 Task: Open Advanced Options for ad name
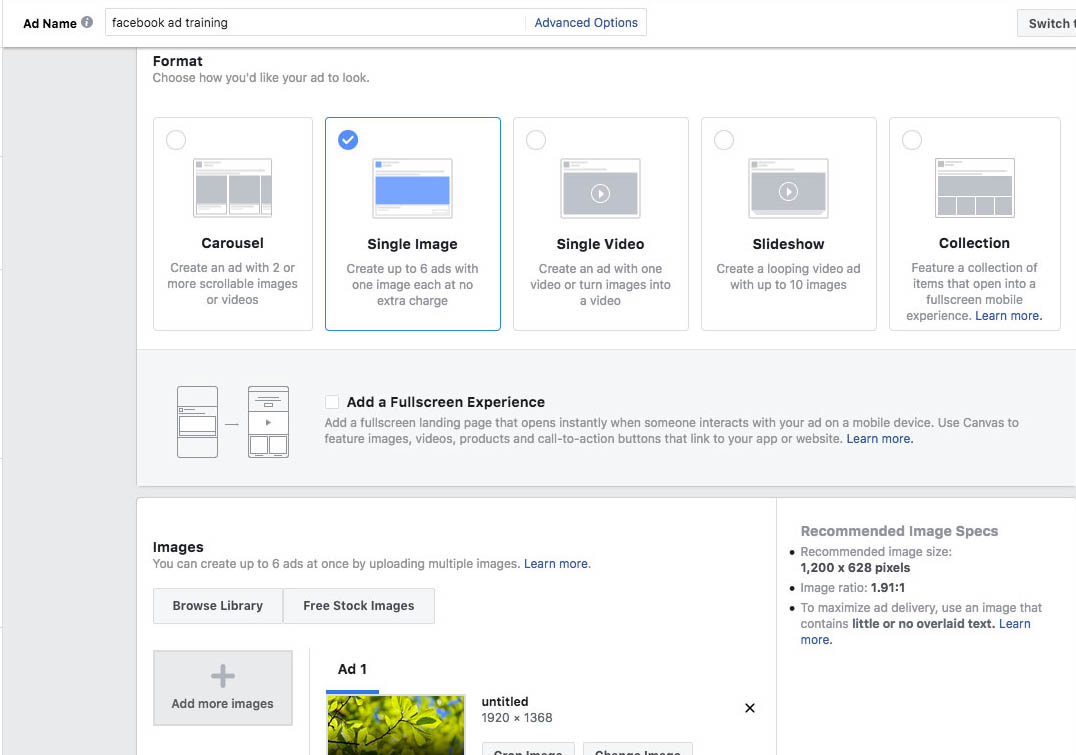coord(586,22)
